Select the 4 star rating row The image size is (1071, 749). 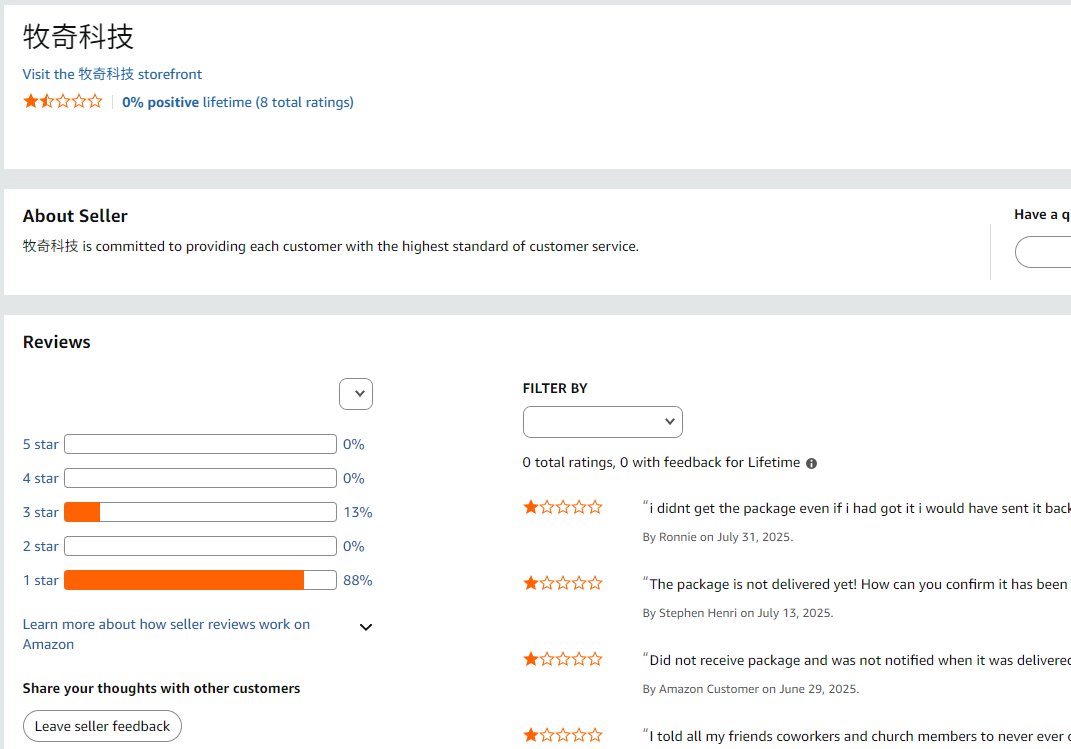pyautogui.click(x=41, y=478)
